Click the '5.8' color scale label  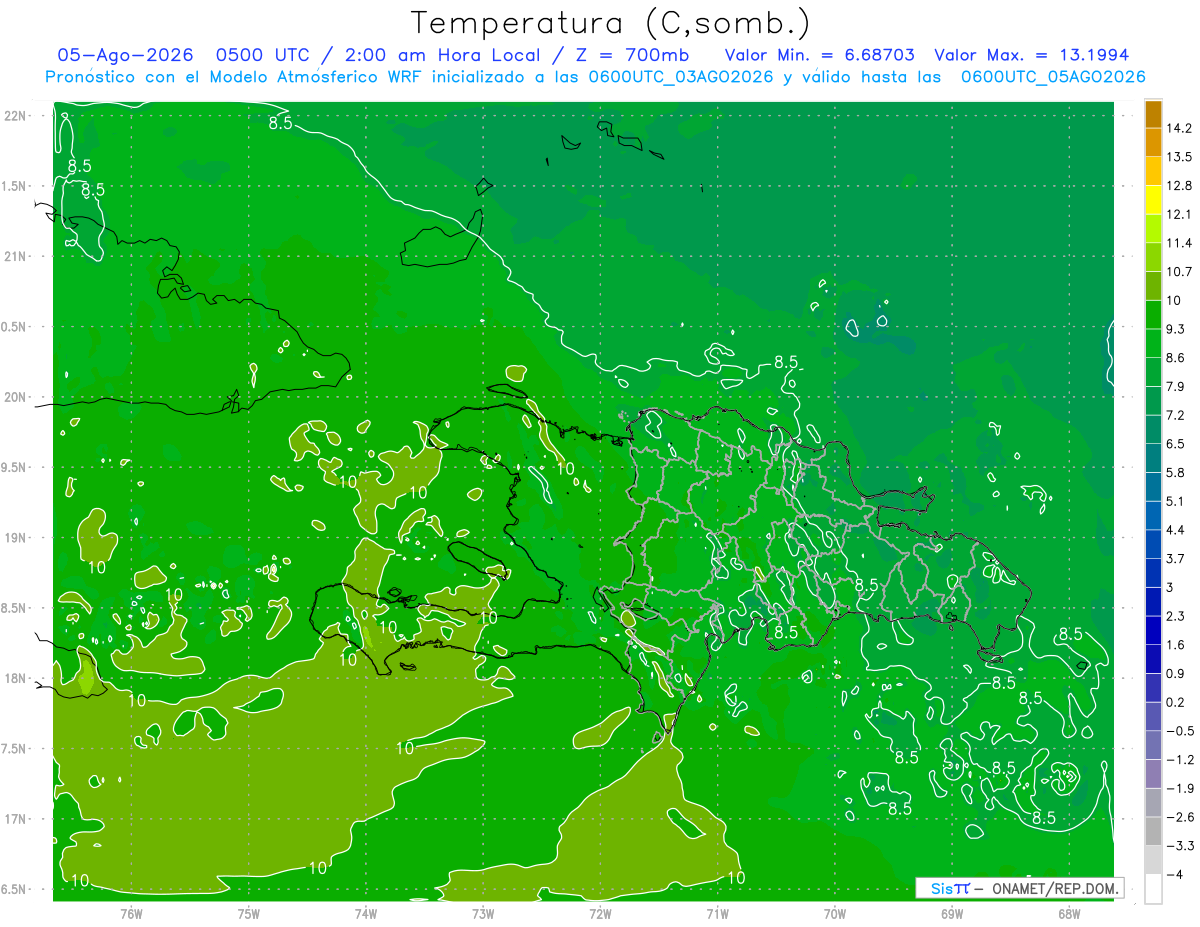tap(1176, 472)
